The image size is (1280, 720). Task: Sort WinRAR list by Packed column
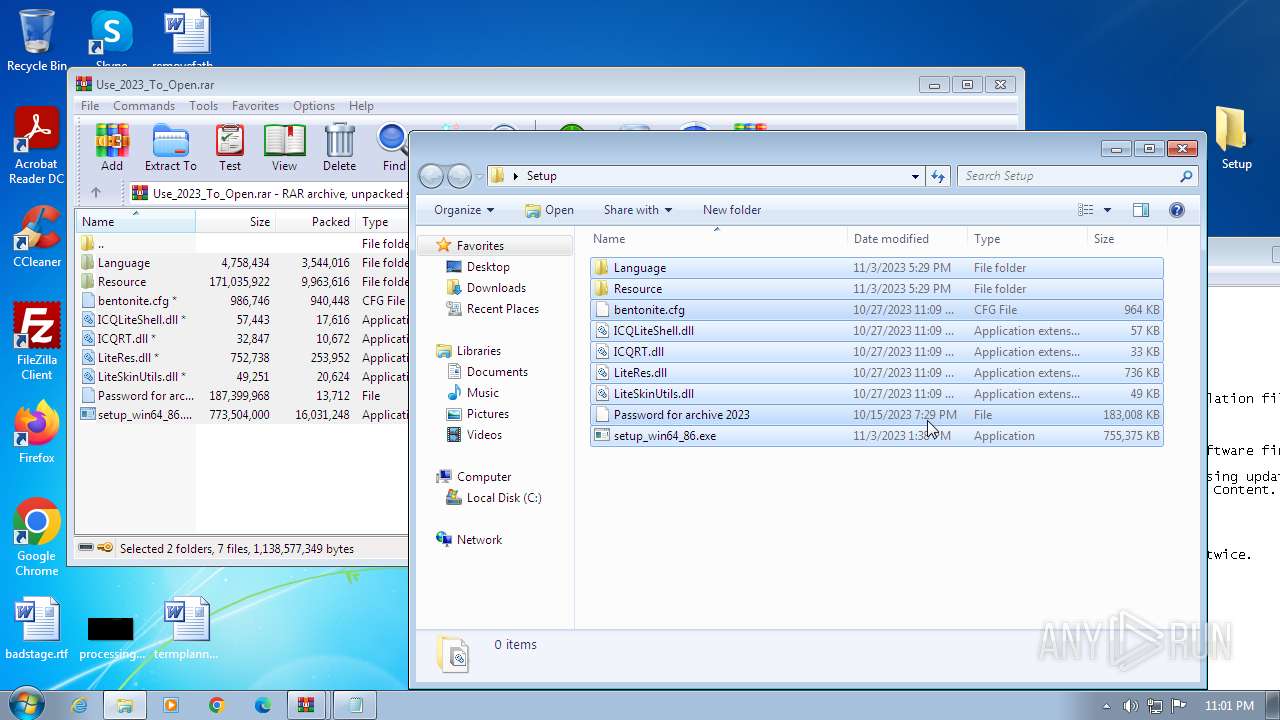315,222
